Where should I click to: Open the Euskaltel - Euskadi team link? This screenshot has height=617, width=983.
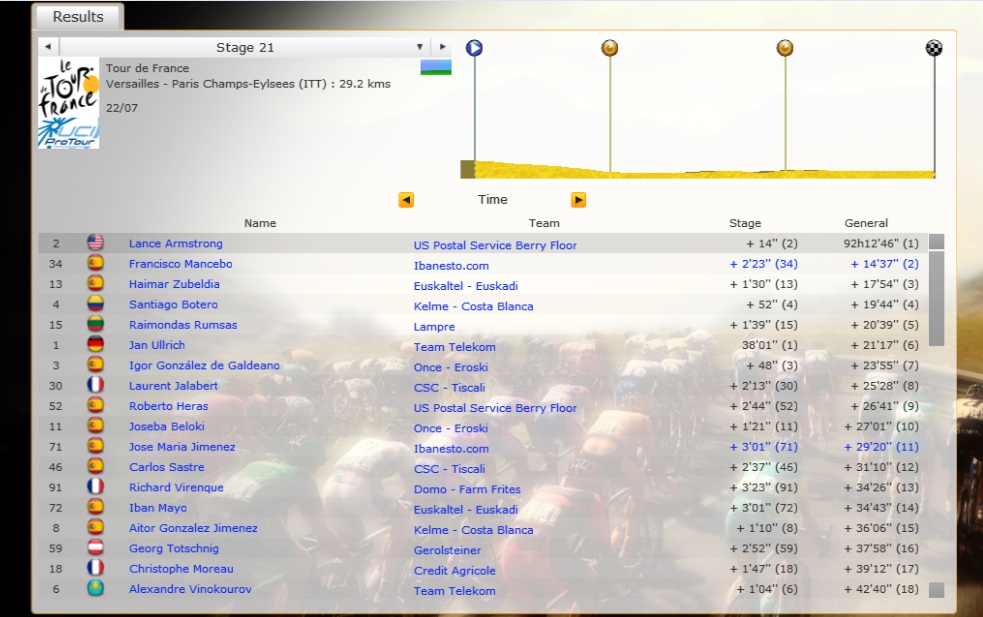pyautogui.click(x=465, y=286)
